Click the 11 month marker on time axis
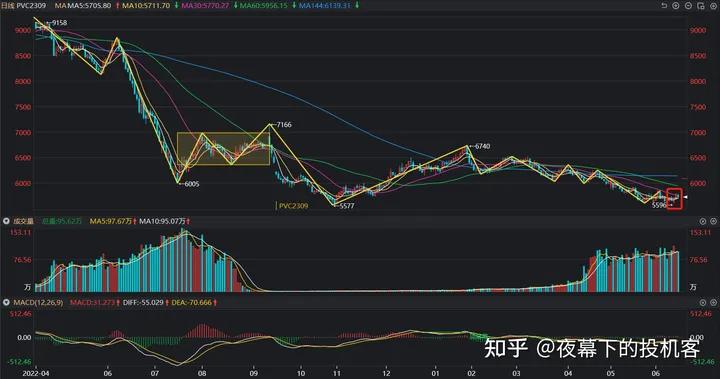Viewport: 720px width, 379px height. 337,373
